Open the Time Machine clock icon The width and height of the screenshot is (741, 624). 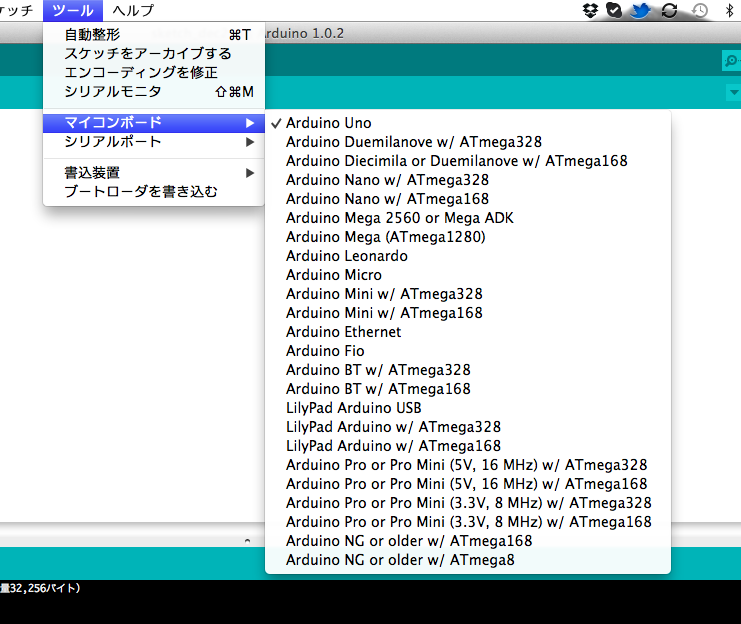(700, 10)
